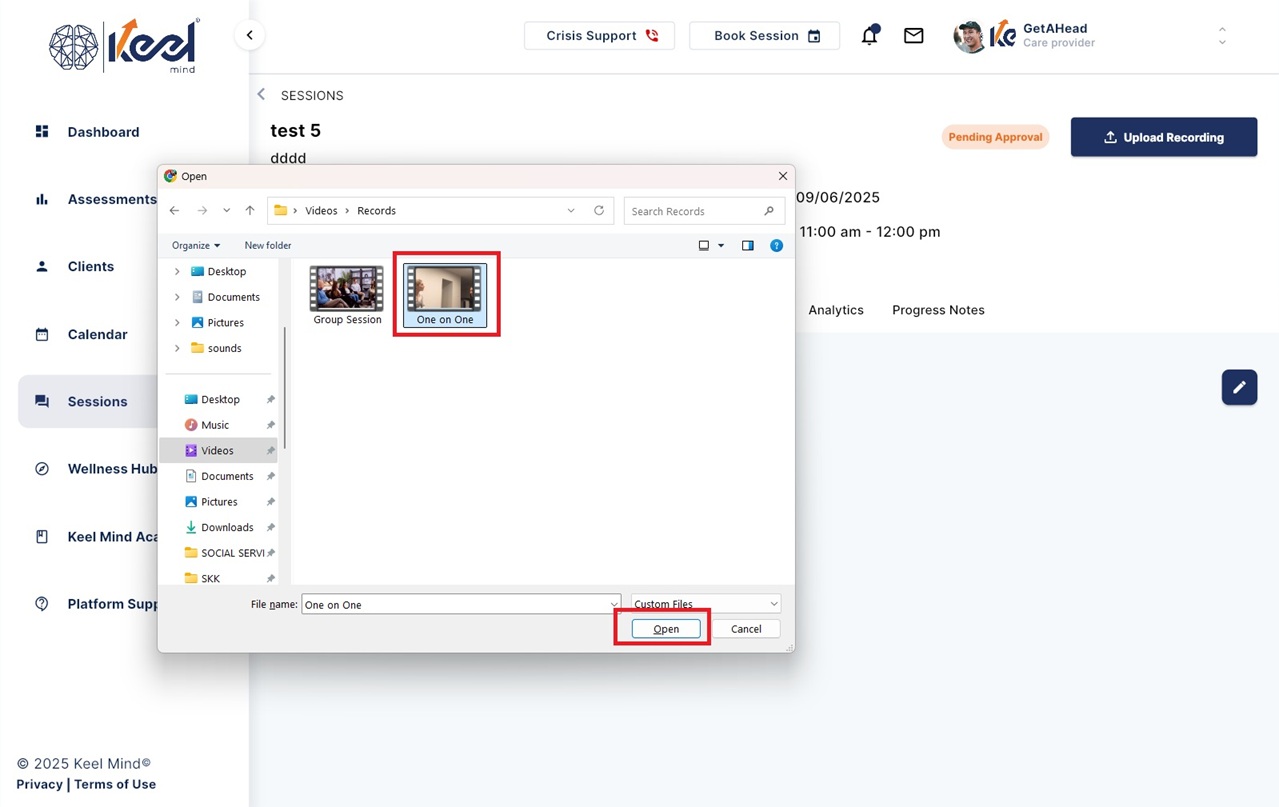Switch to the Progress Notes tab
This screenshot has width=1279, height=807.
point(938,310)
